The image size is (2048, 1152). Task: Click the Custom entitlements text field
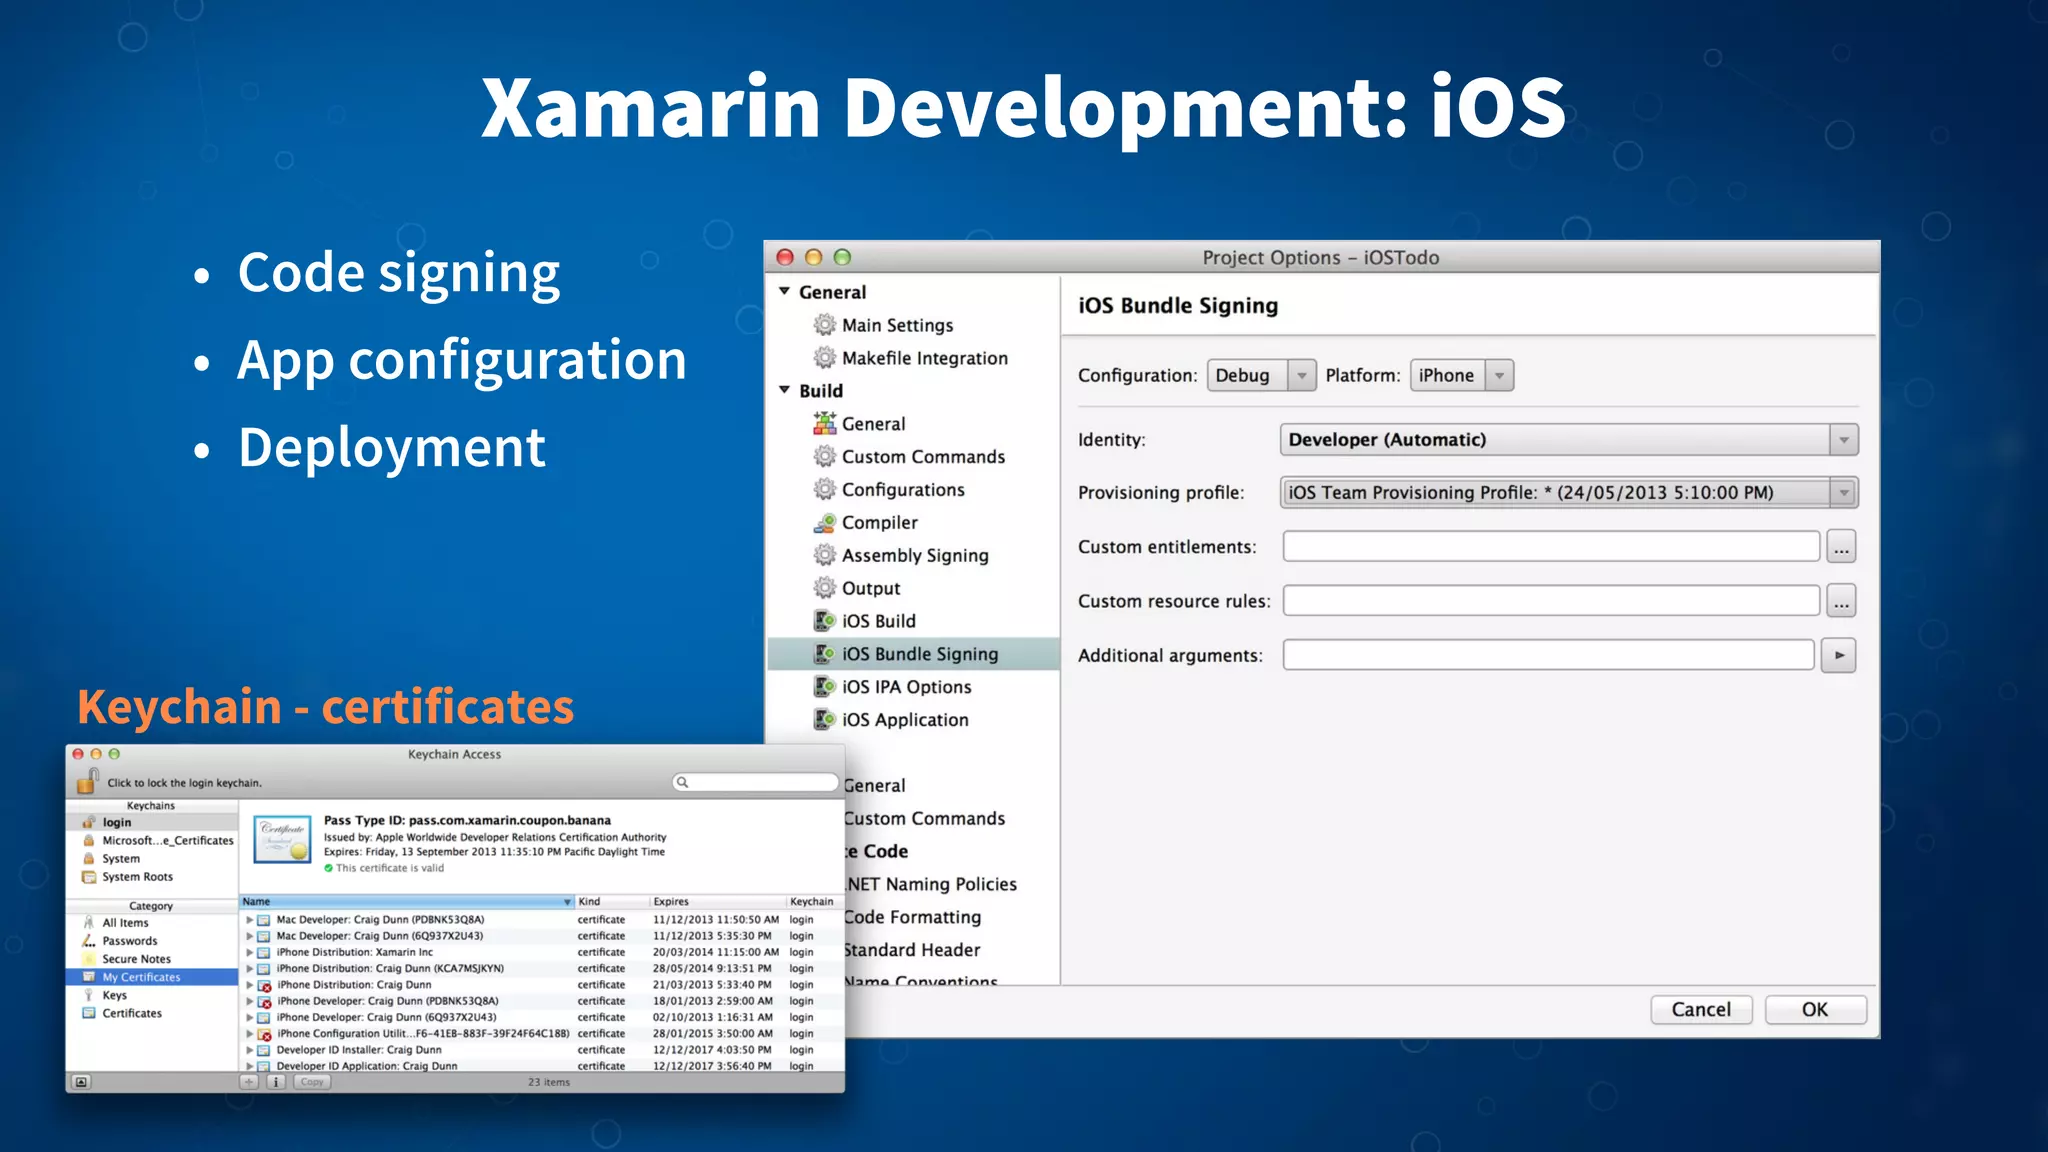[1550, 547]
